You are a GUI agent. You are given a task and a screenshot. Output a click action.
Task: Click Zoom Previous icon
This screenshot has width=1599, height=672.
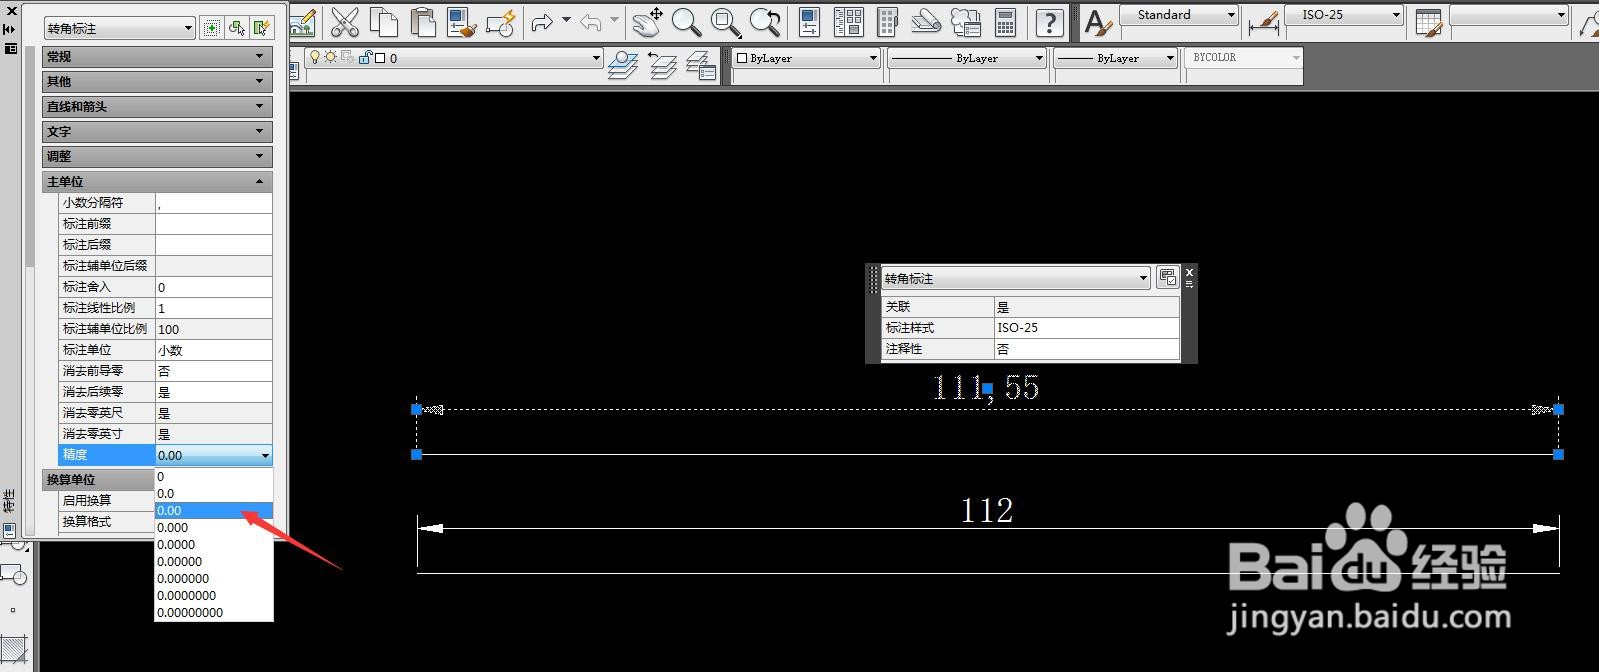(x=765, y=22)
